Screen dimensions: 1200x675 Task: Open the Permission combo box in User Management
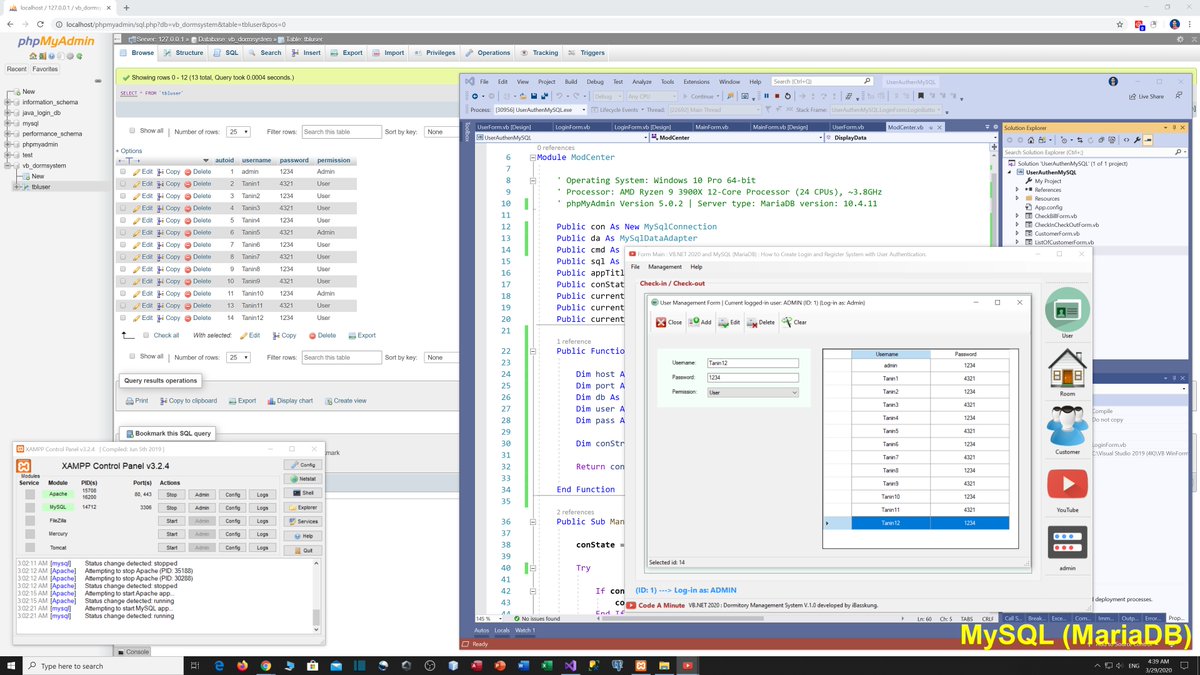coord(753,393)
